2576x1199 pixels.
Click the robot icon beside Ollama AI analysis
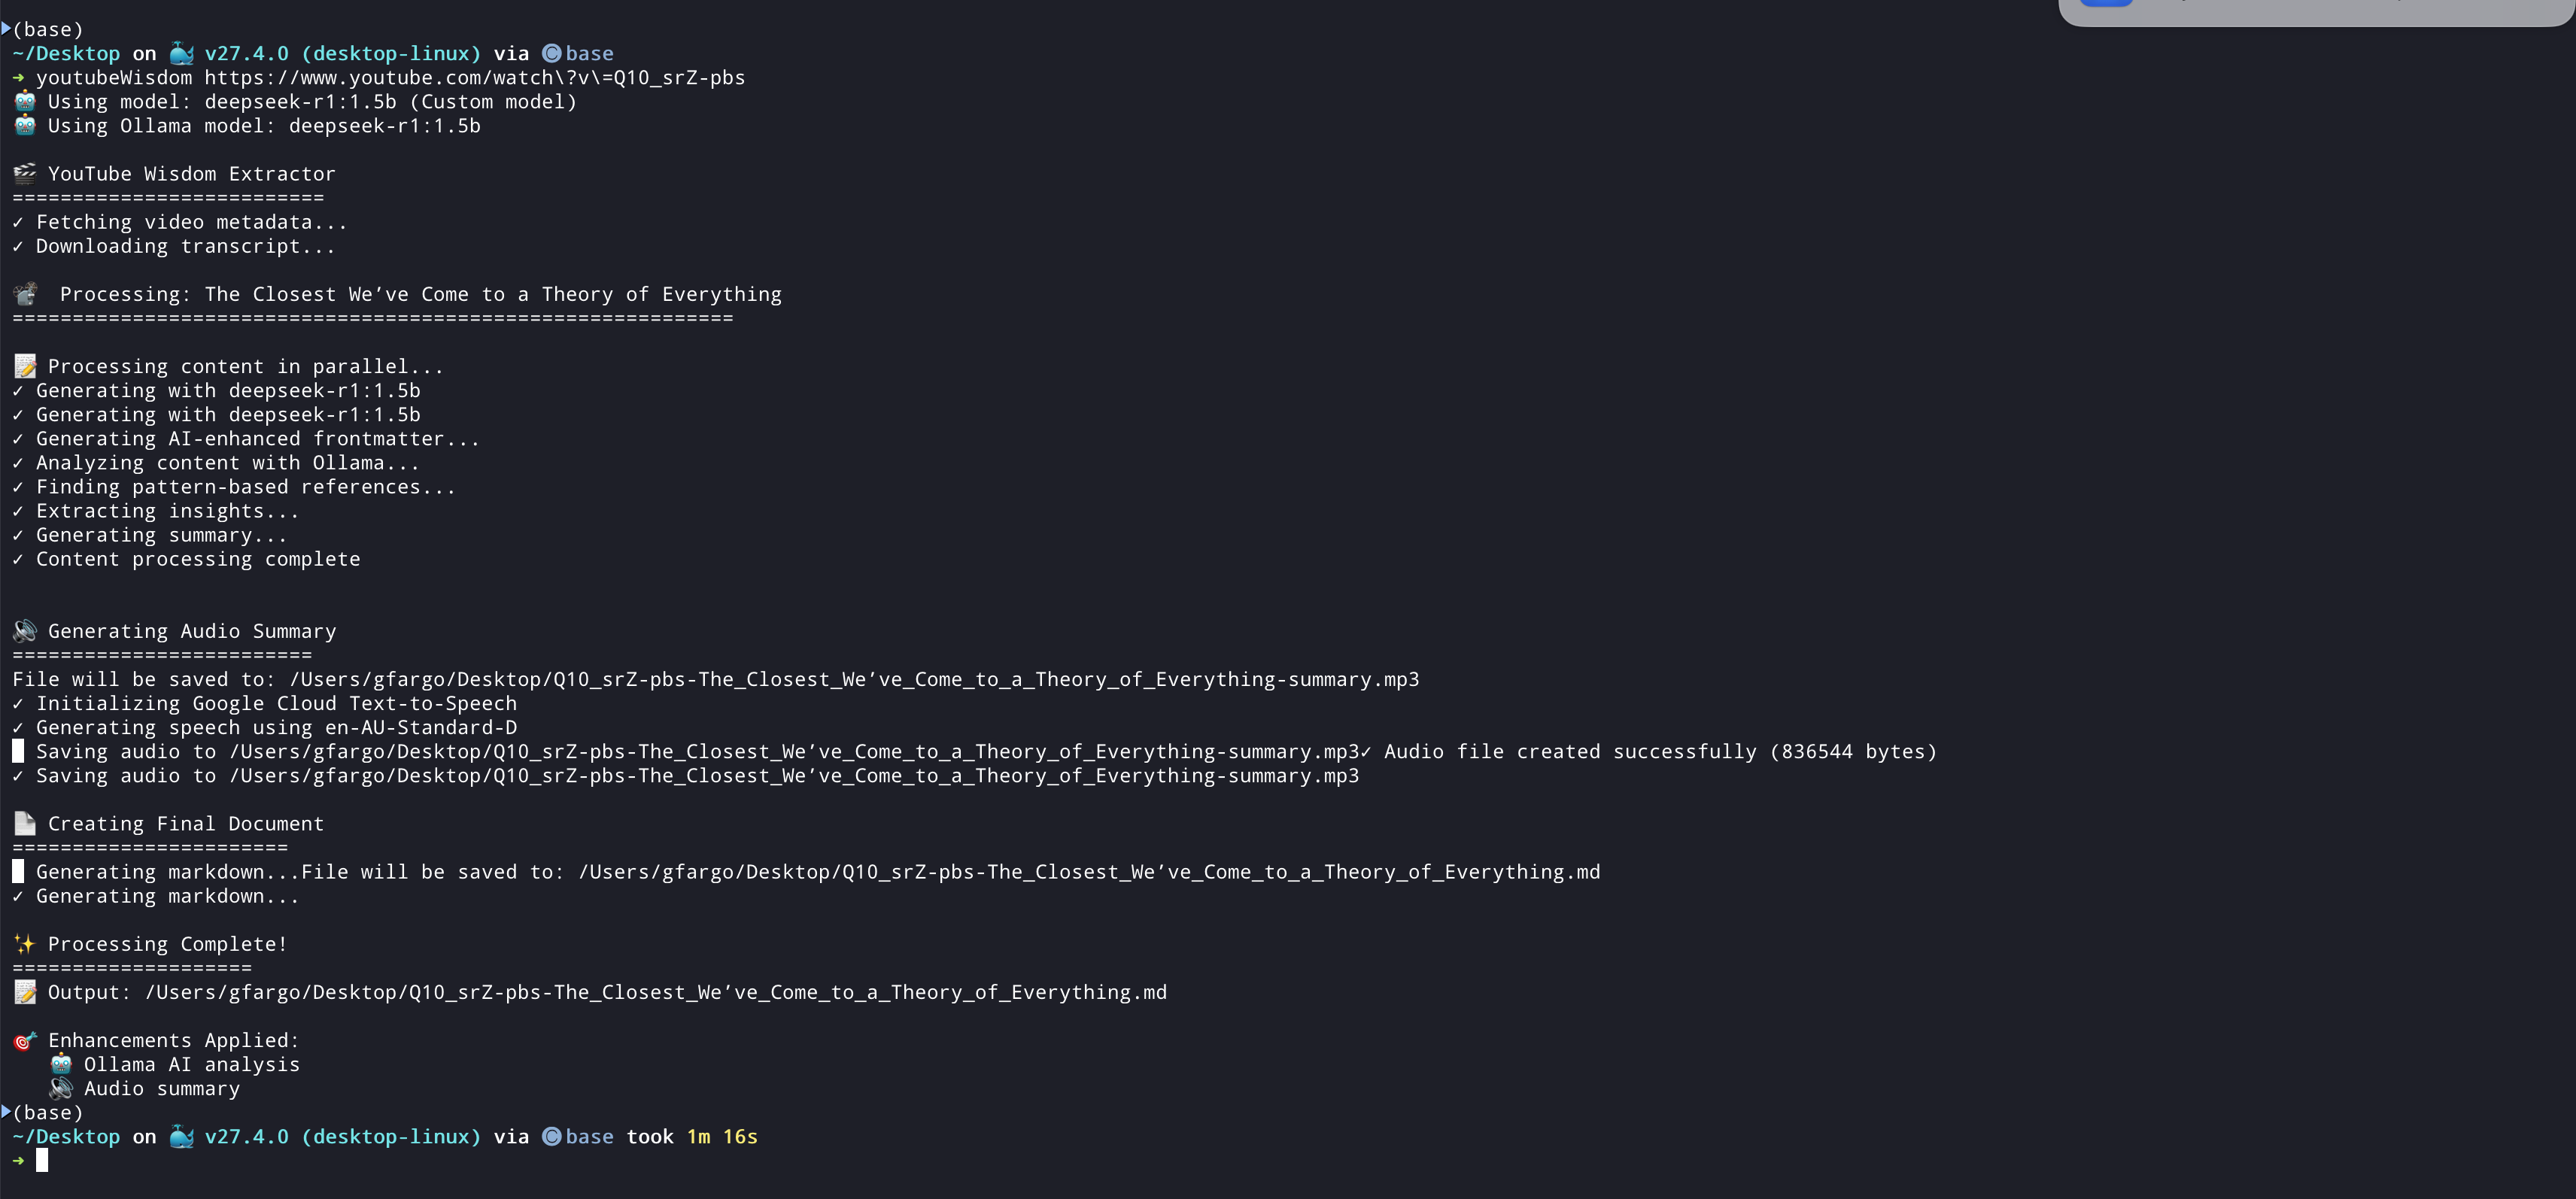(61, 1064)
